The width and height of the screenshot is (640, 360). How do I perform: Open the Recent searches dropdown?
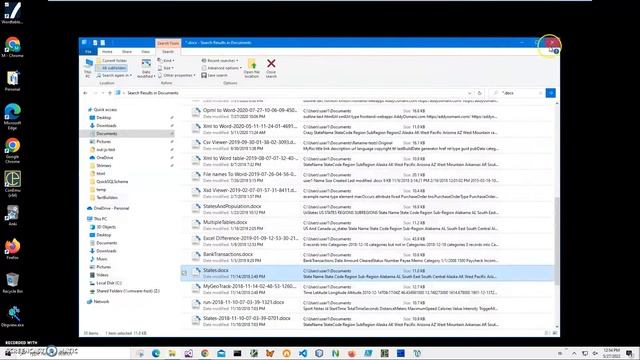click(x=220, y=60)
